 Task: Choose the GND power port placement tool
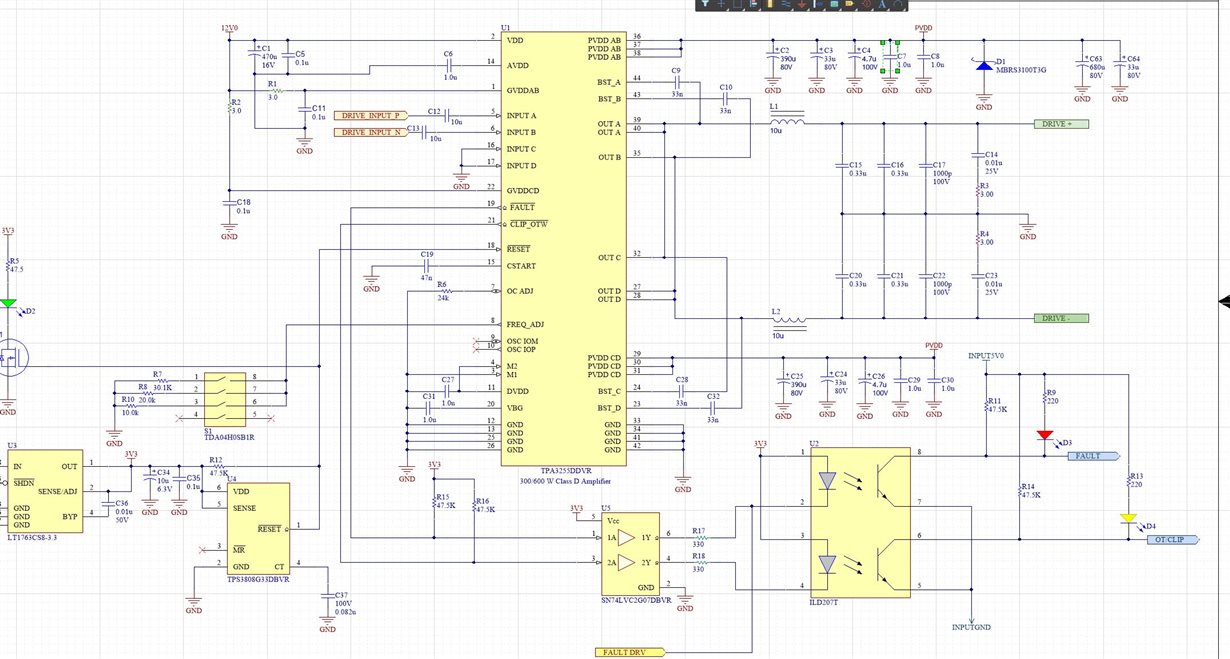pyautogui.click(x=802, y=4)
